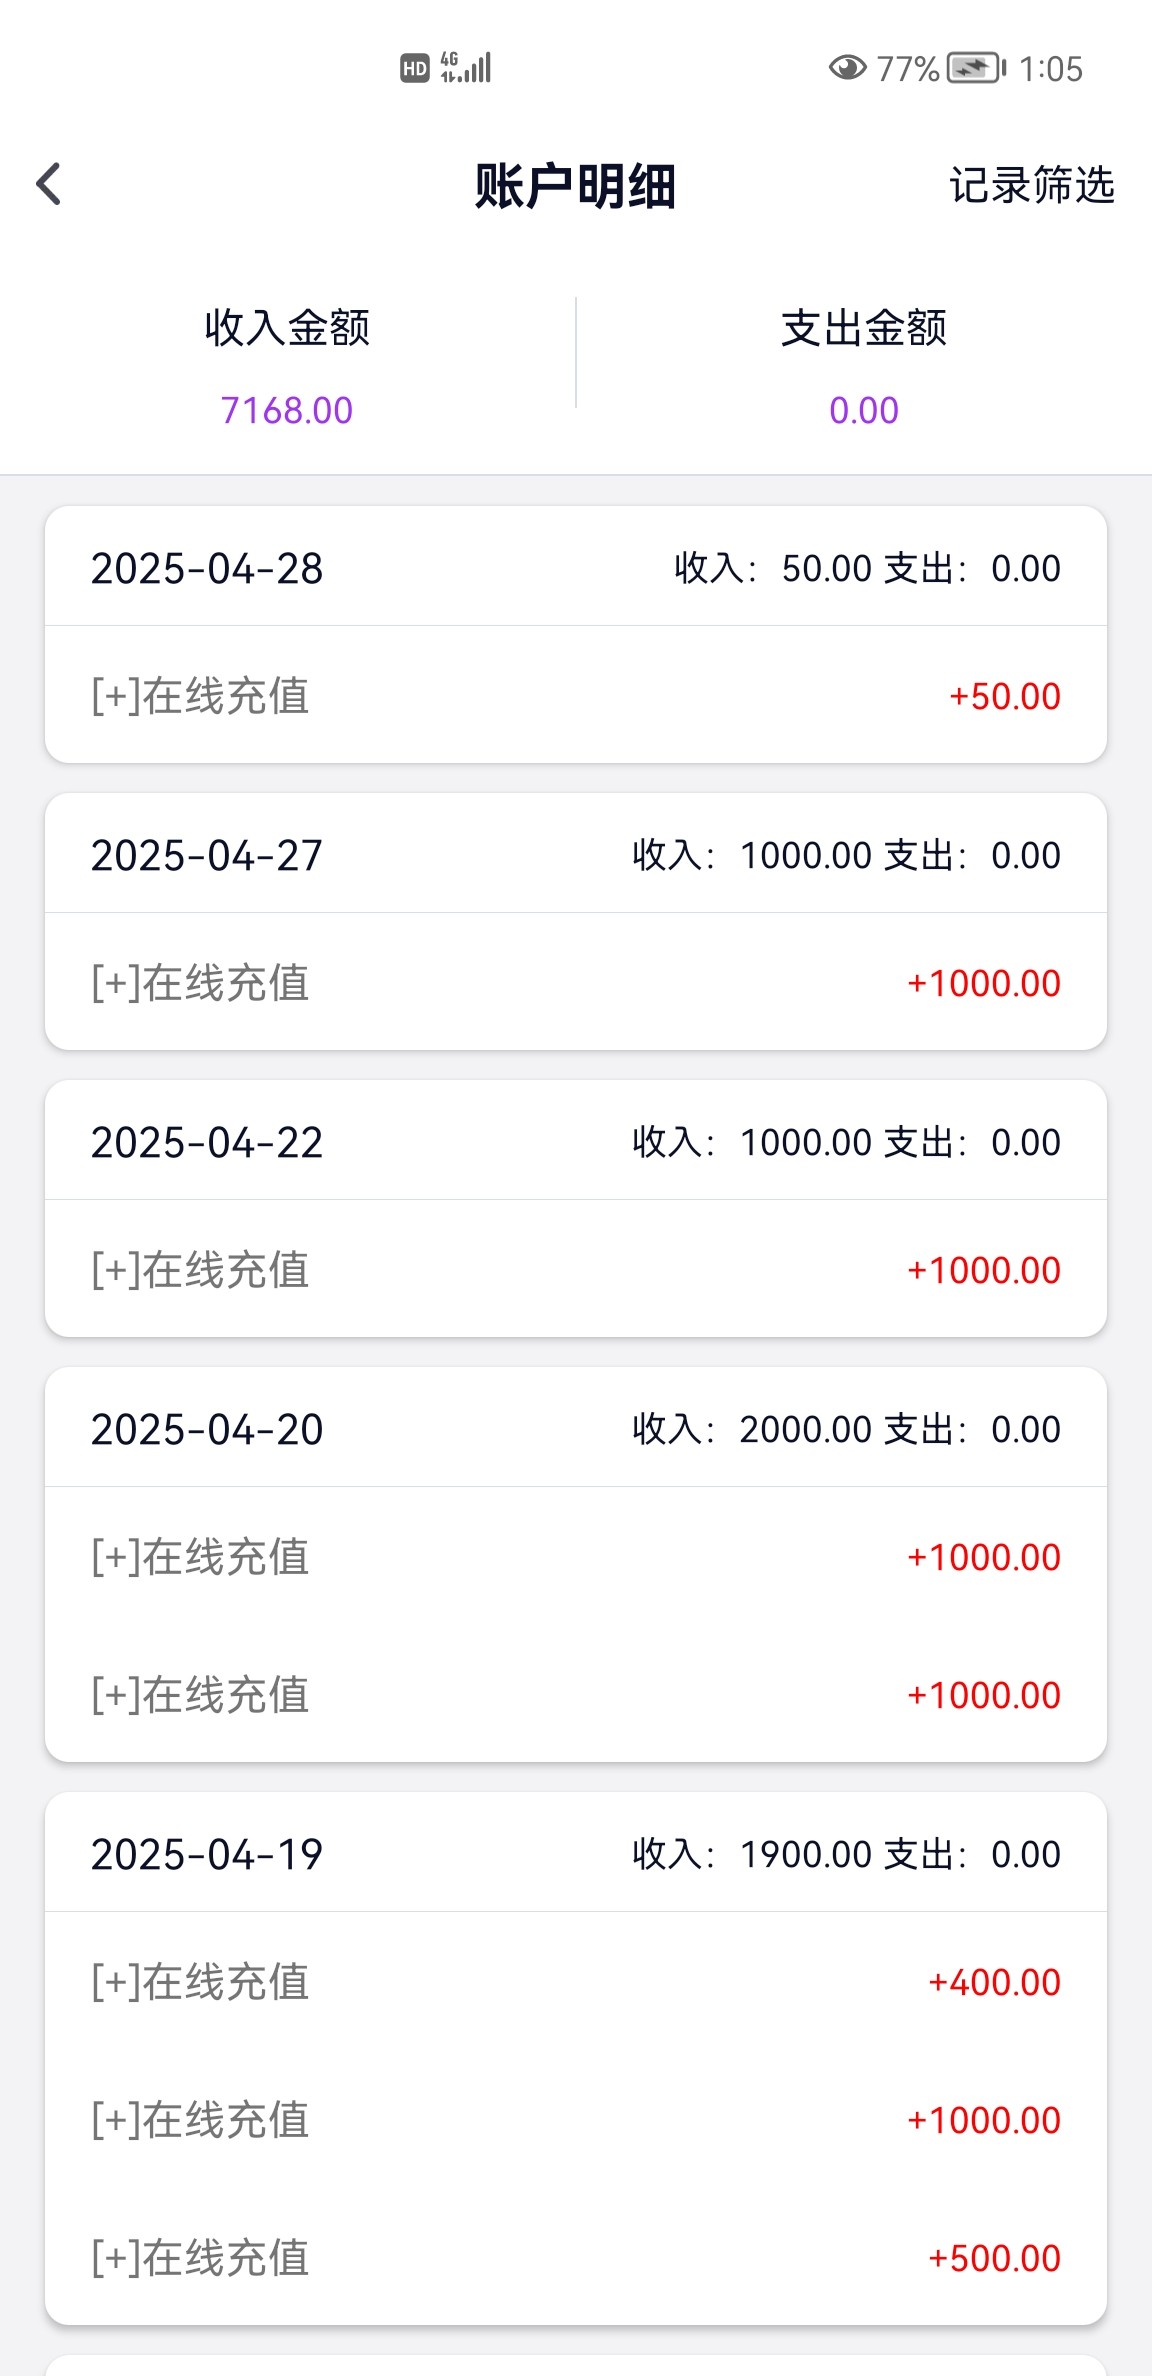Tap the 4G signal strength icon

click(x=467, y=67)
